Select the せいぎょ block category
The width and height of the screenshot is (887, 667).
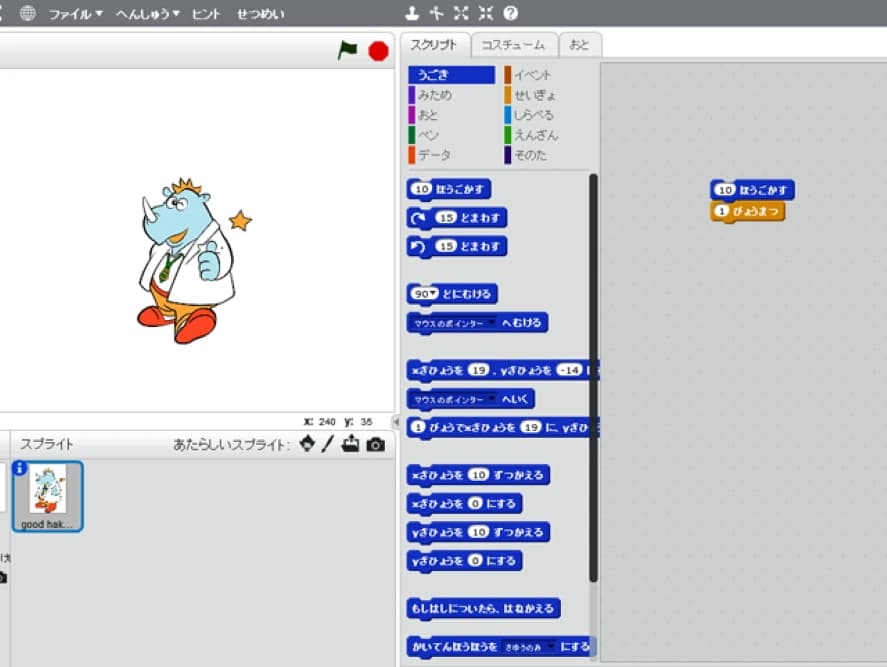pyautogui.click(x=536, y=94)
